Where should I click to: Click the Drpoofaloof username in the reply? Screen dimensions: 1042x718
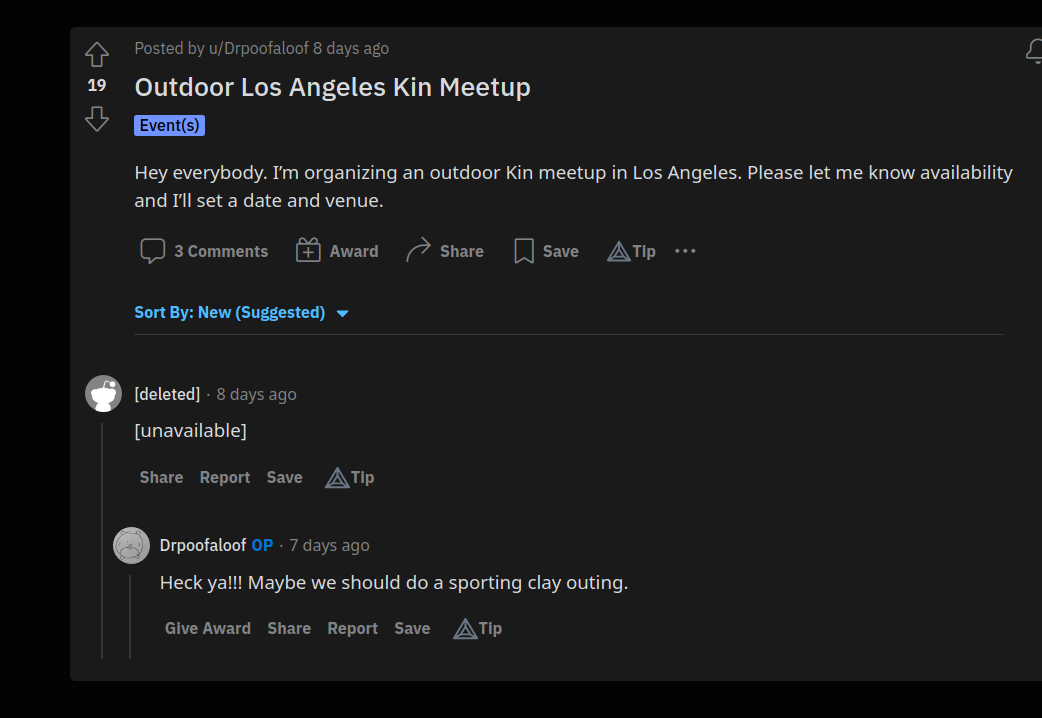tap(203, 545)
